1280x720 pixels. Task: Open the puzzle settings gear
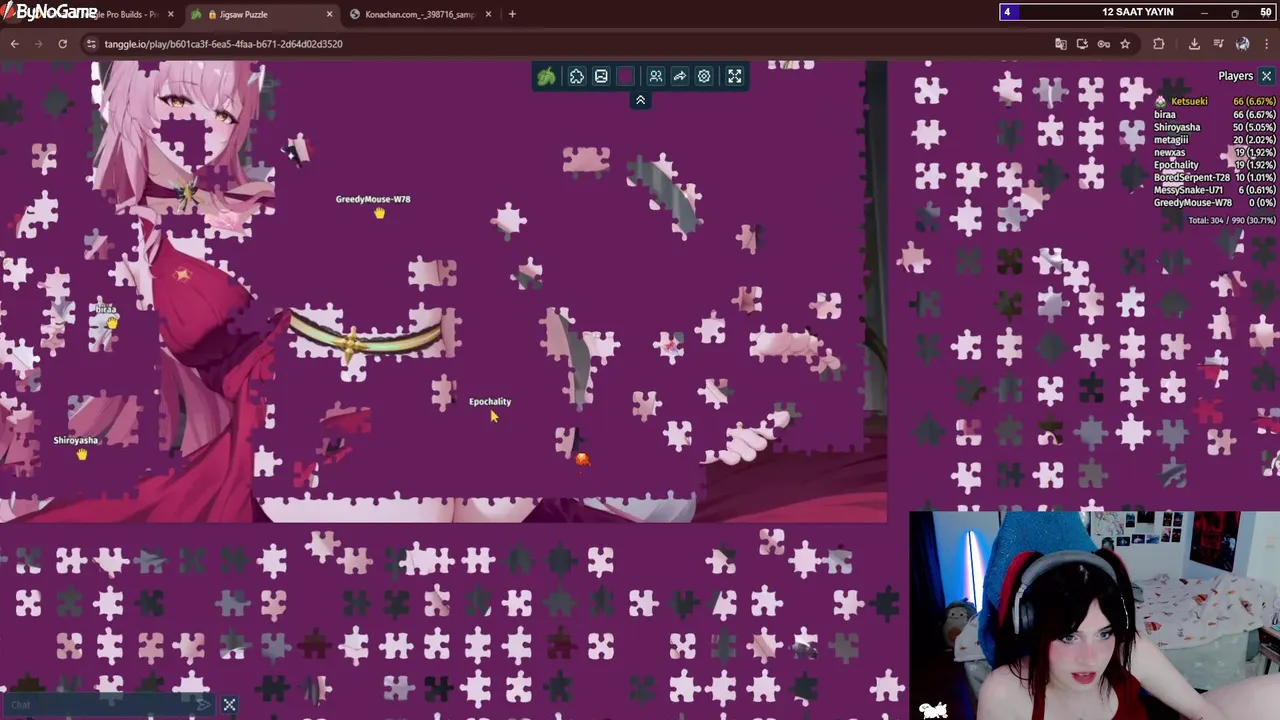(x=704, y=76)
